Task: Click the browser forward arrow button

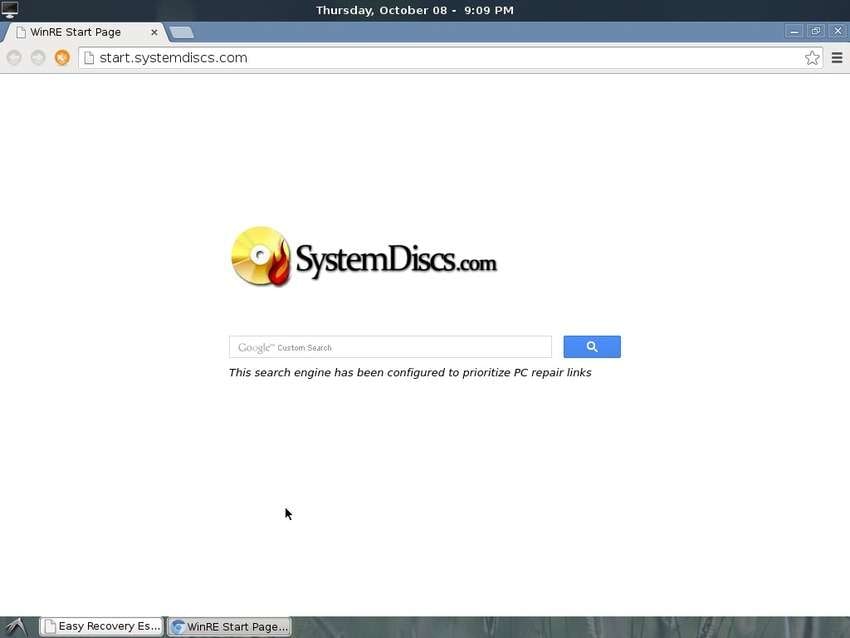Action: 38,57
